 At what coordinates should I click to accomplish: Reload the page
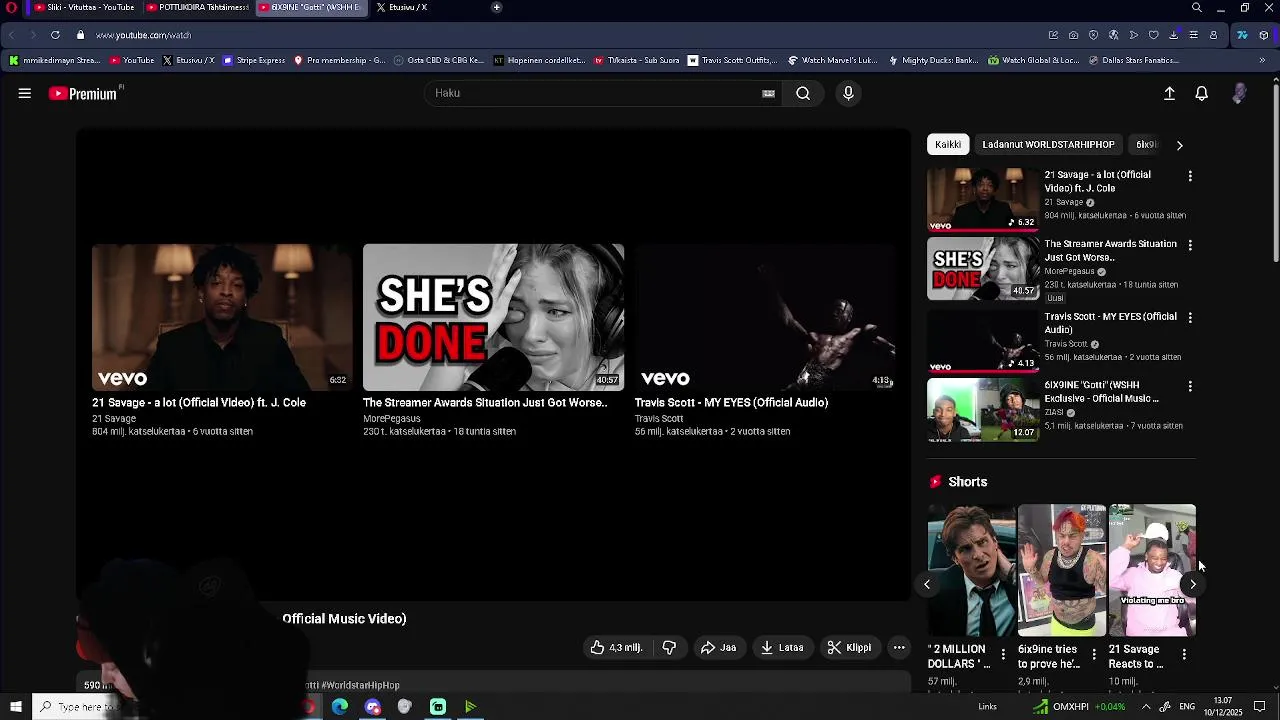55,35
